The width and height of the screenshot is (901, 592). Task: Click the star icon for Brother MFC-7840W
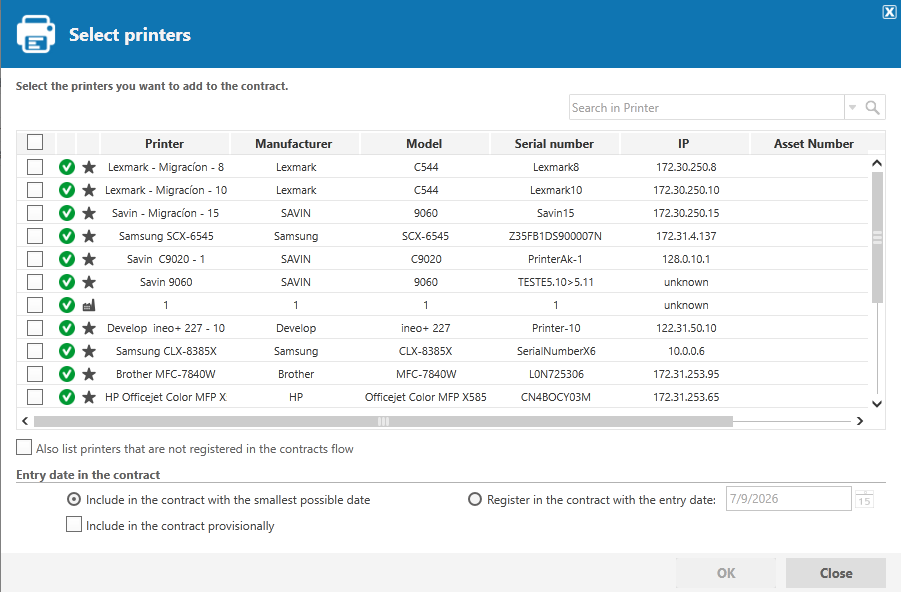pyautogui.click(x=89, y=374)
